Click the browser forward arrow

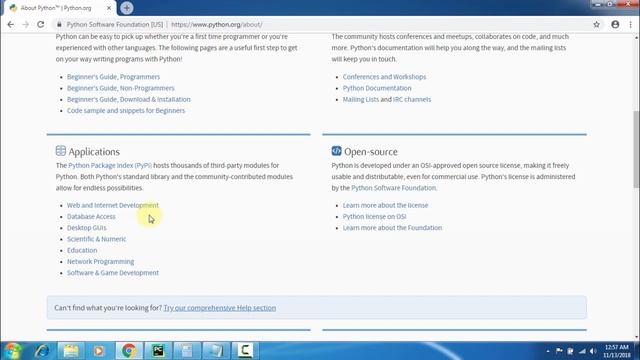coord(25,24)
